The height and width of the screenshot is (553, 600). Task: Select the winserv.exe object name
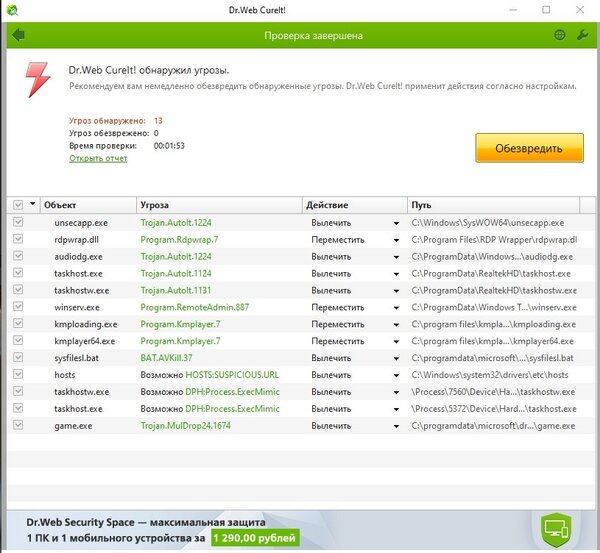tap(77, 307)
